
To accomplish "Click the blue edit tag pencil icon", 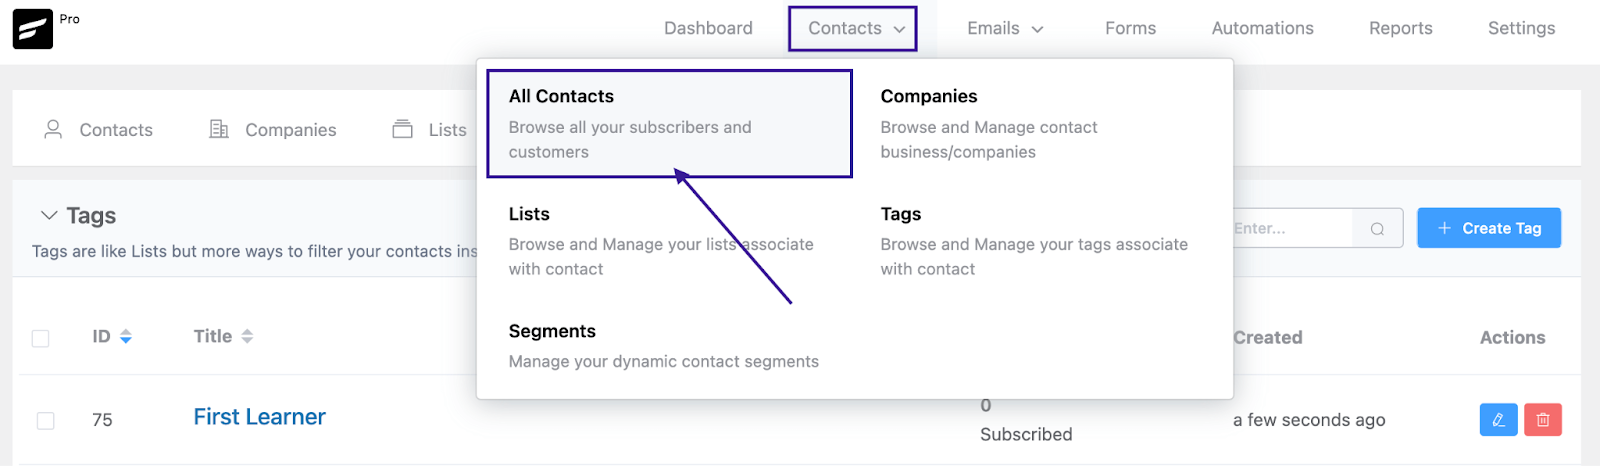I will [1498, 420].
